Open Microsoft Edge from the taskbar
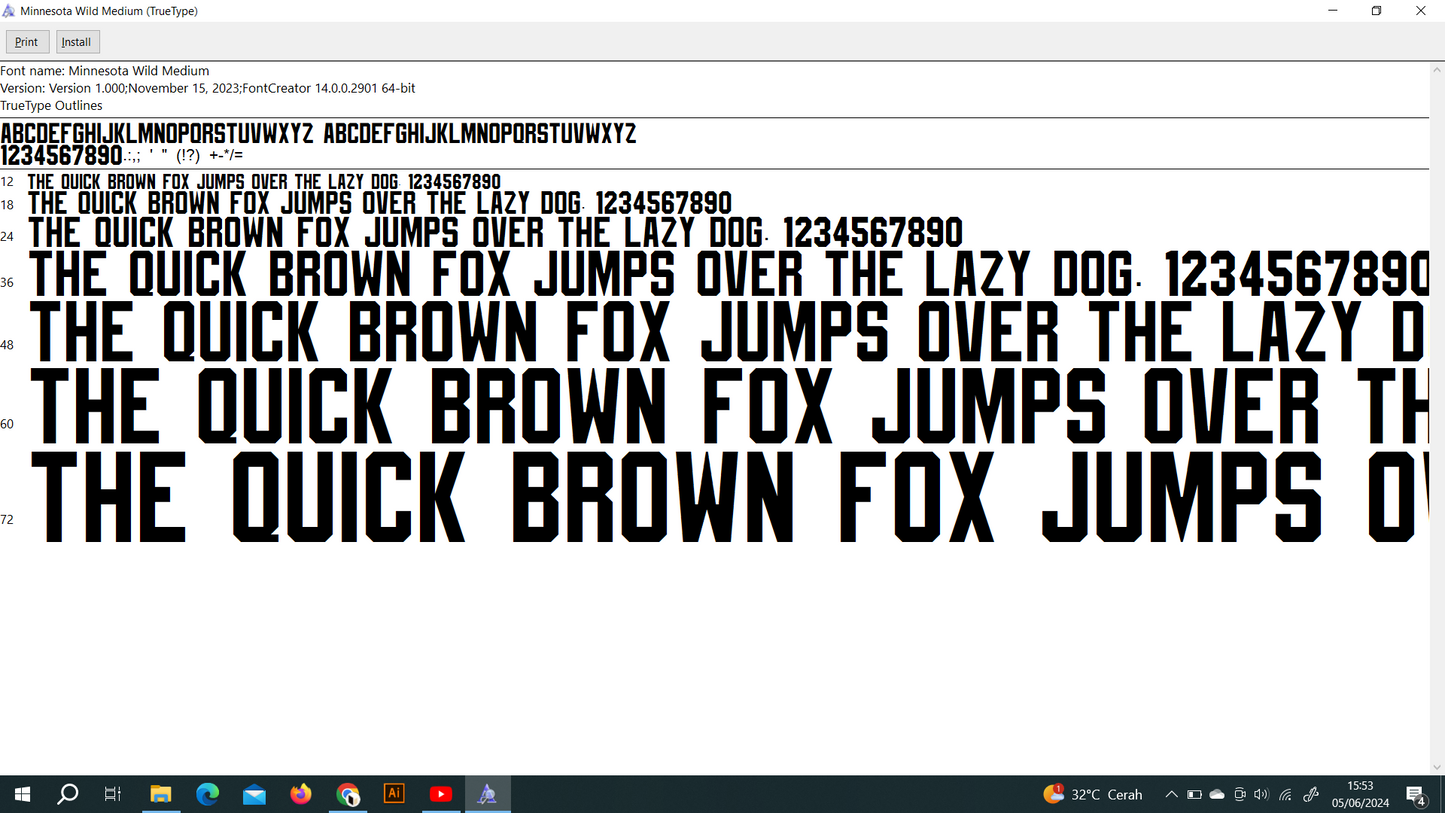1445x813 pixels. [x=207, y=794]
